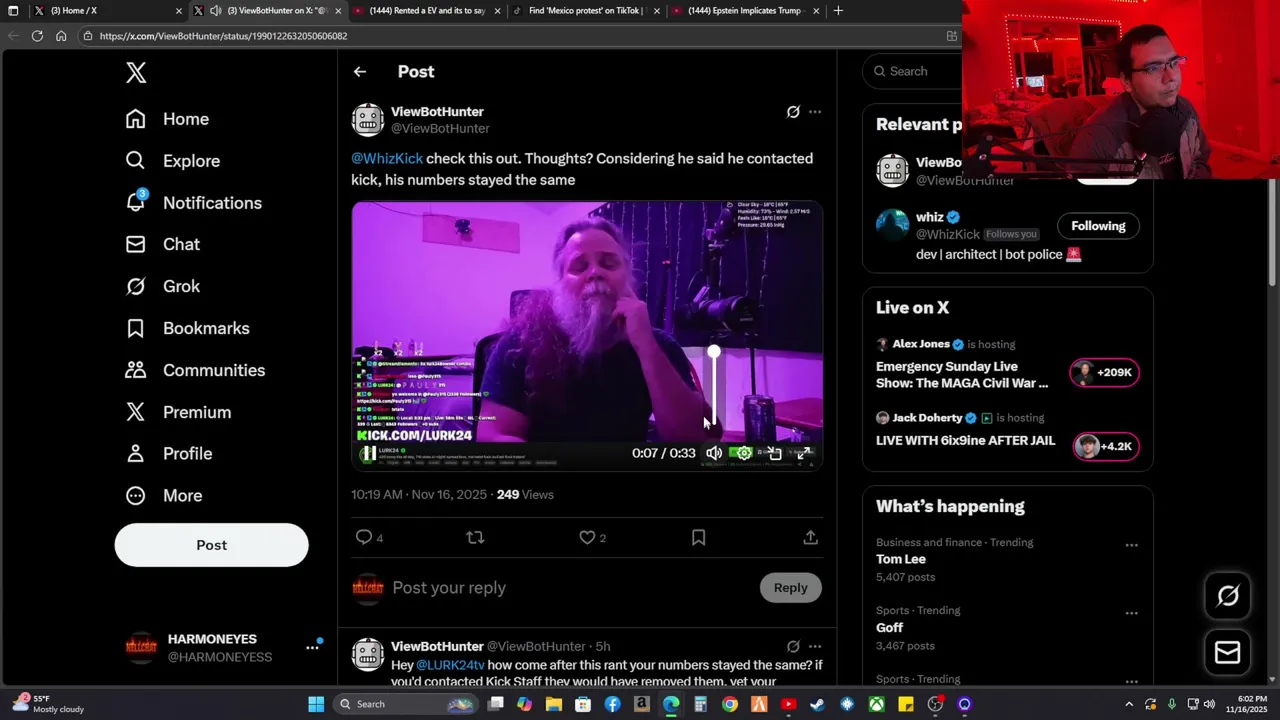Mute the ViewBotHunter tab audio icon
1280x720 pixels.
(215, 11)
